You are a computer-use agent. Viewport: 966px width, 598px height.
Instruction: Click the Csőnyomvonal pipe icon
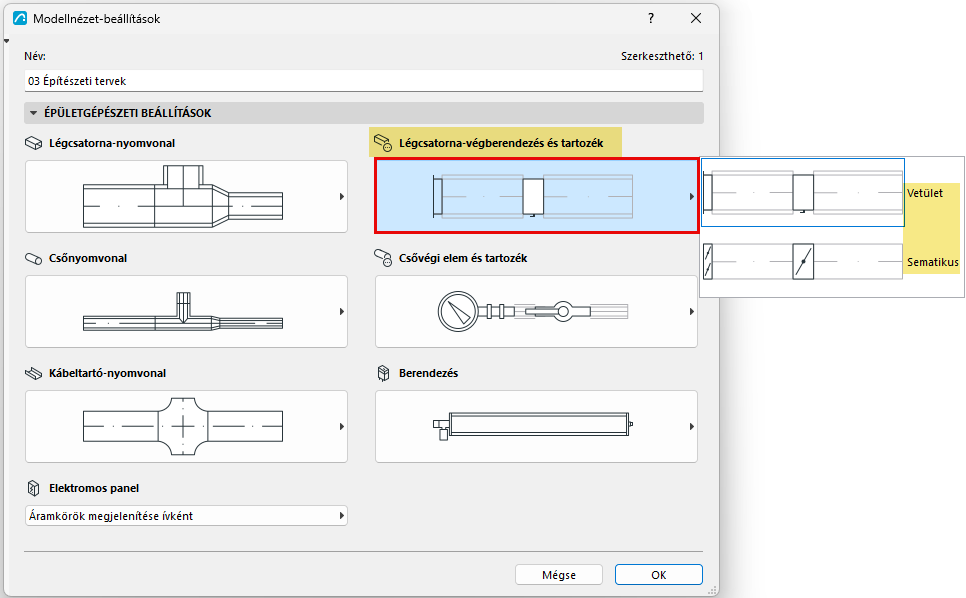pos(33,258)
